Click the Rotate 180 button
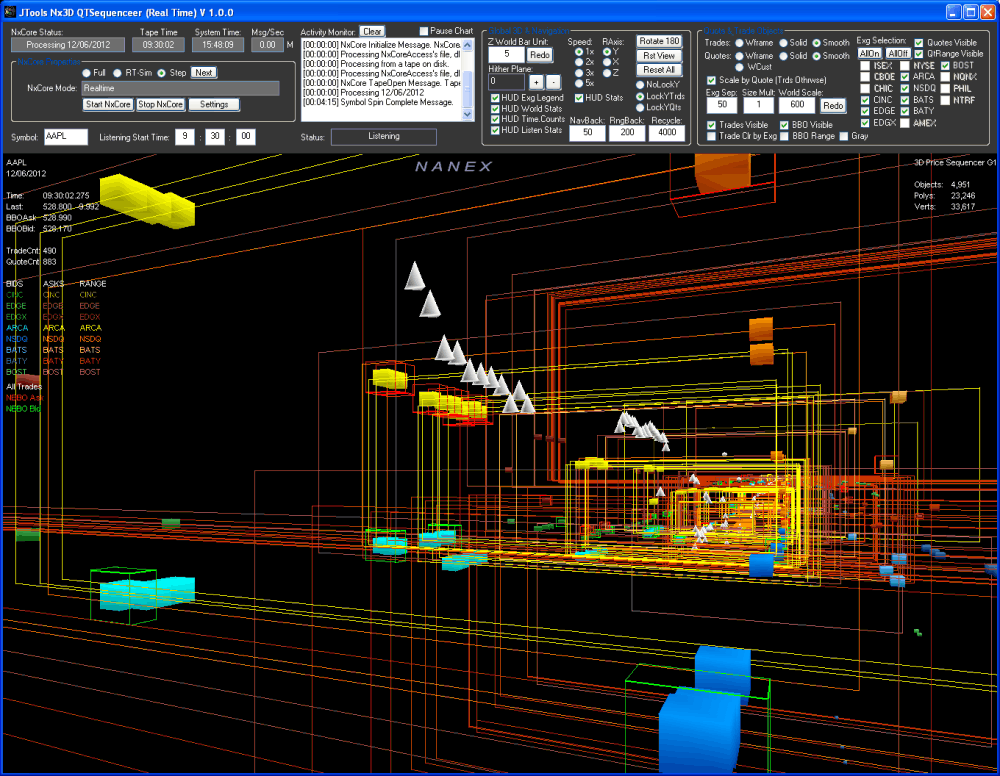1000x776 pixels. point(659,41)
